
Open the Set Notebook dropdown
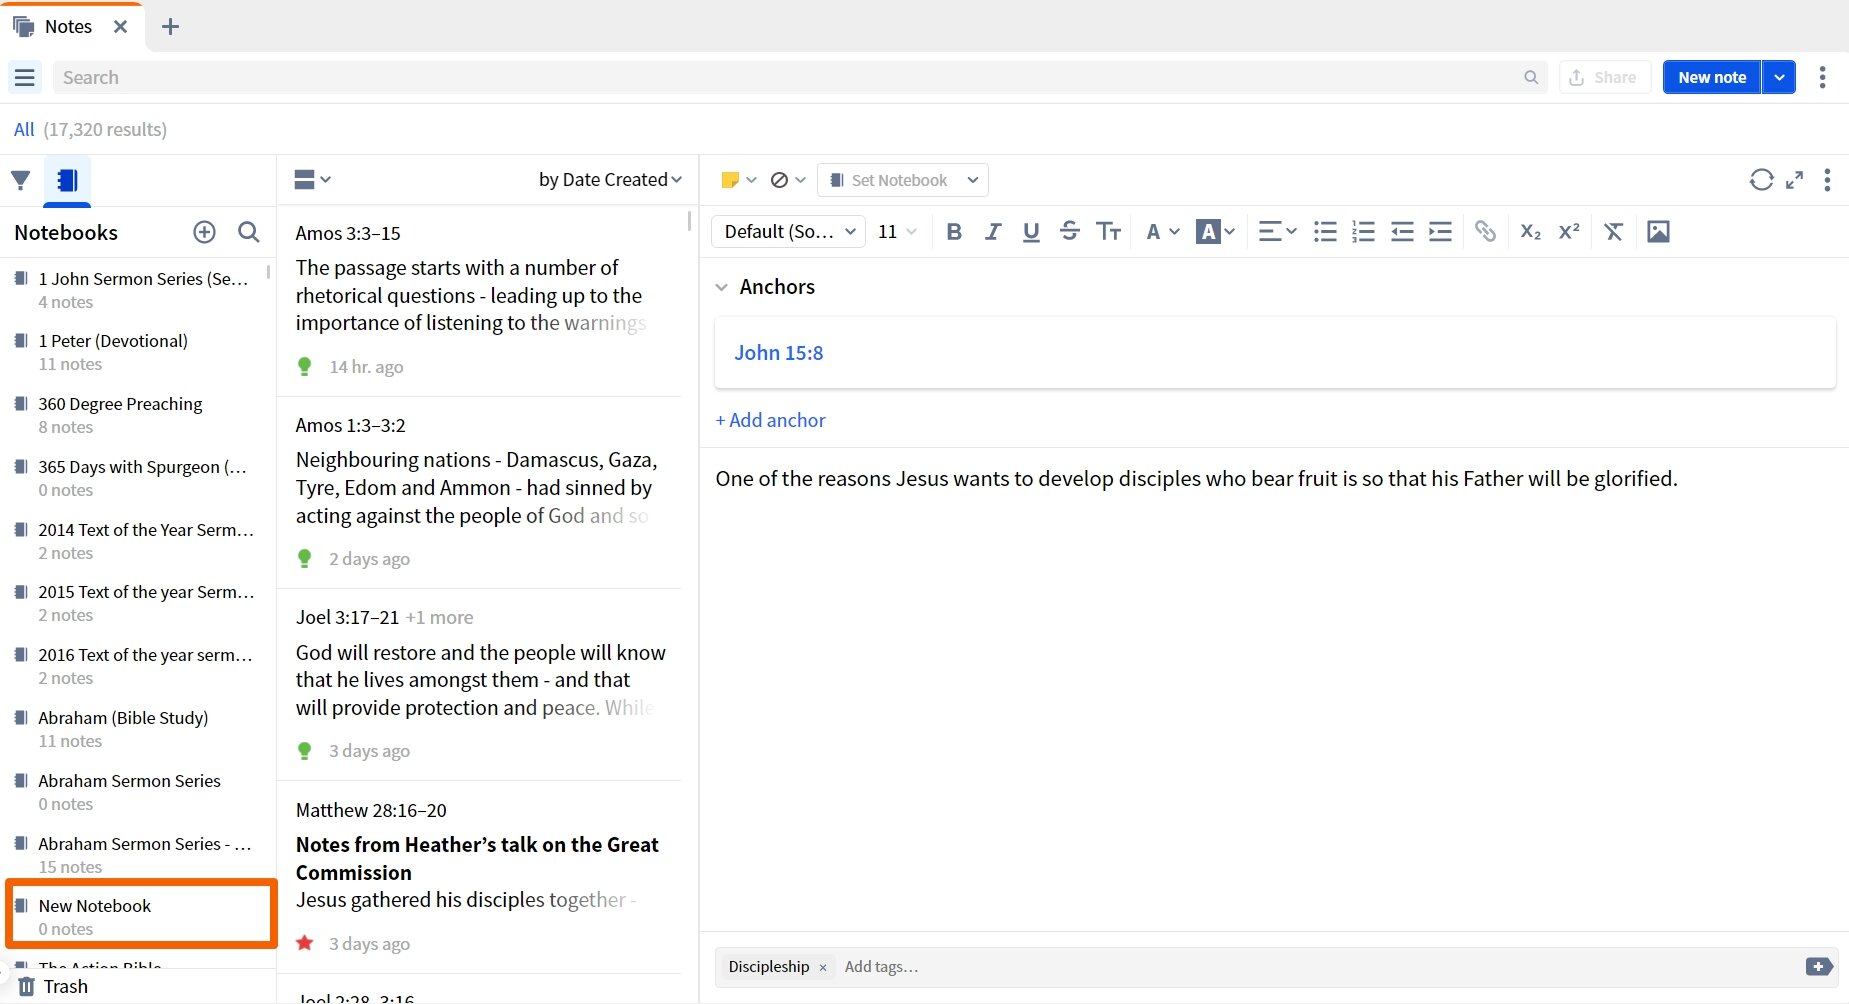(903, 180)
